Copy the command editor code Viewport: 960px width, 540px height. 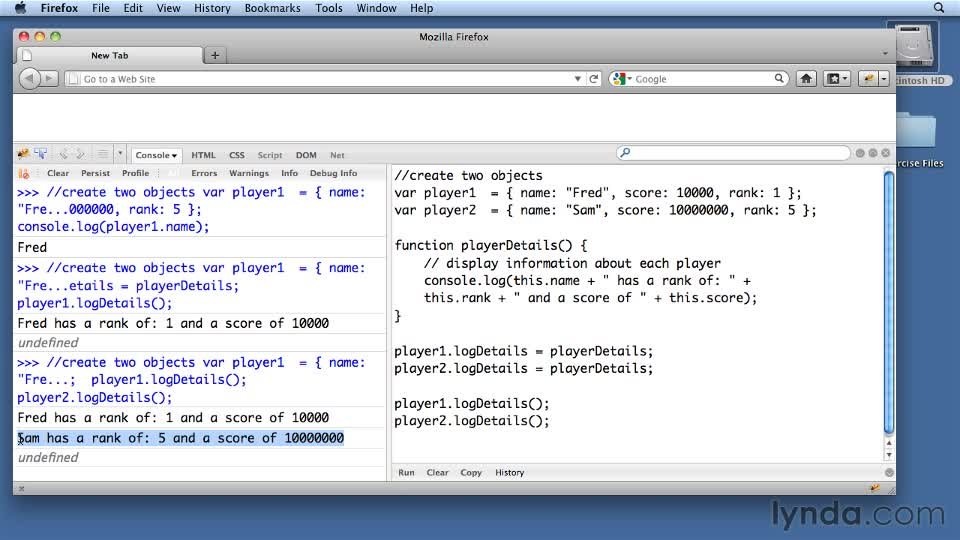coord(471,473)
